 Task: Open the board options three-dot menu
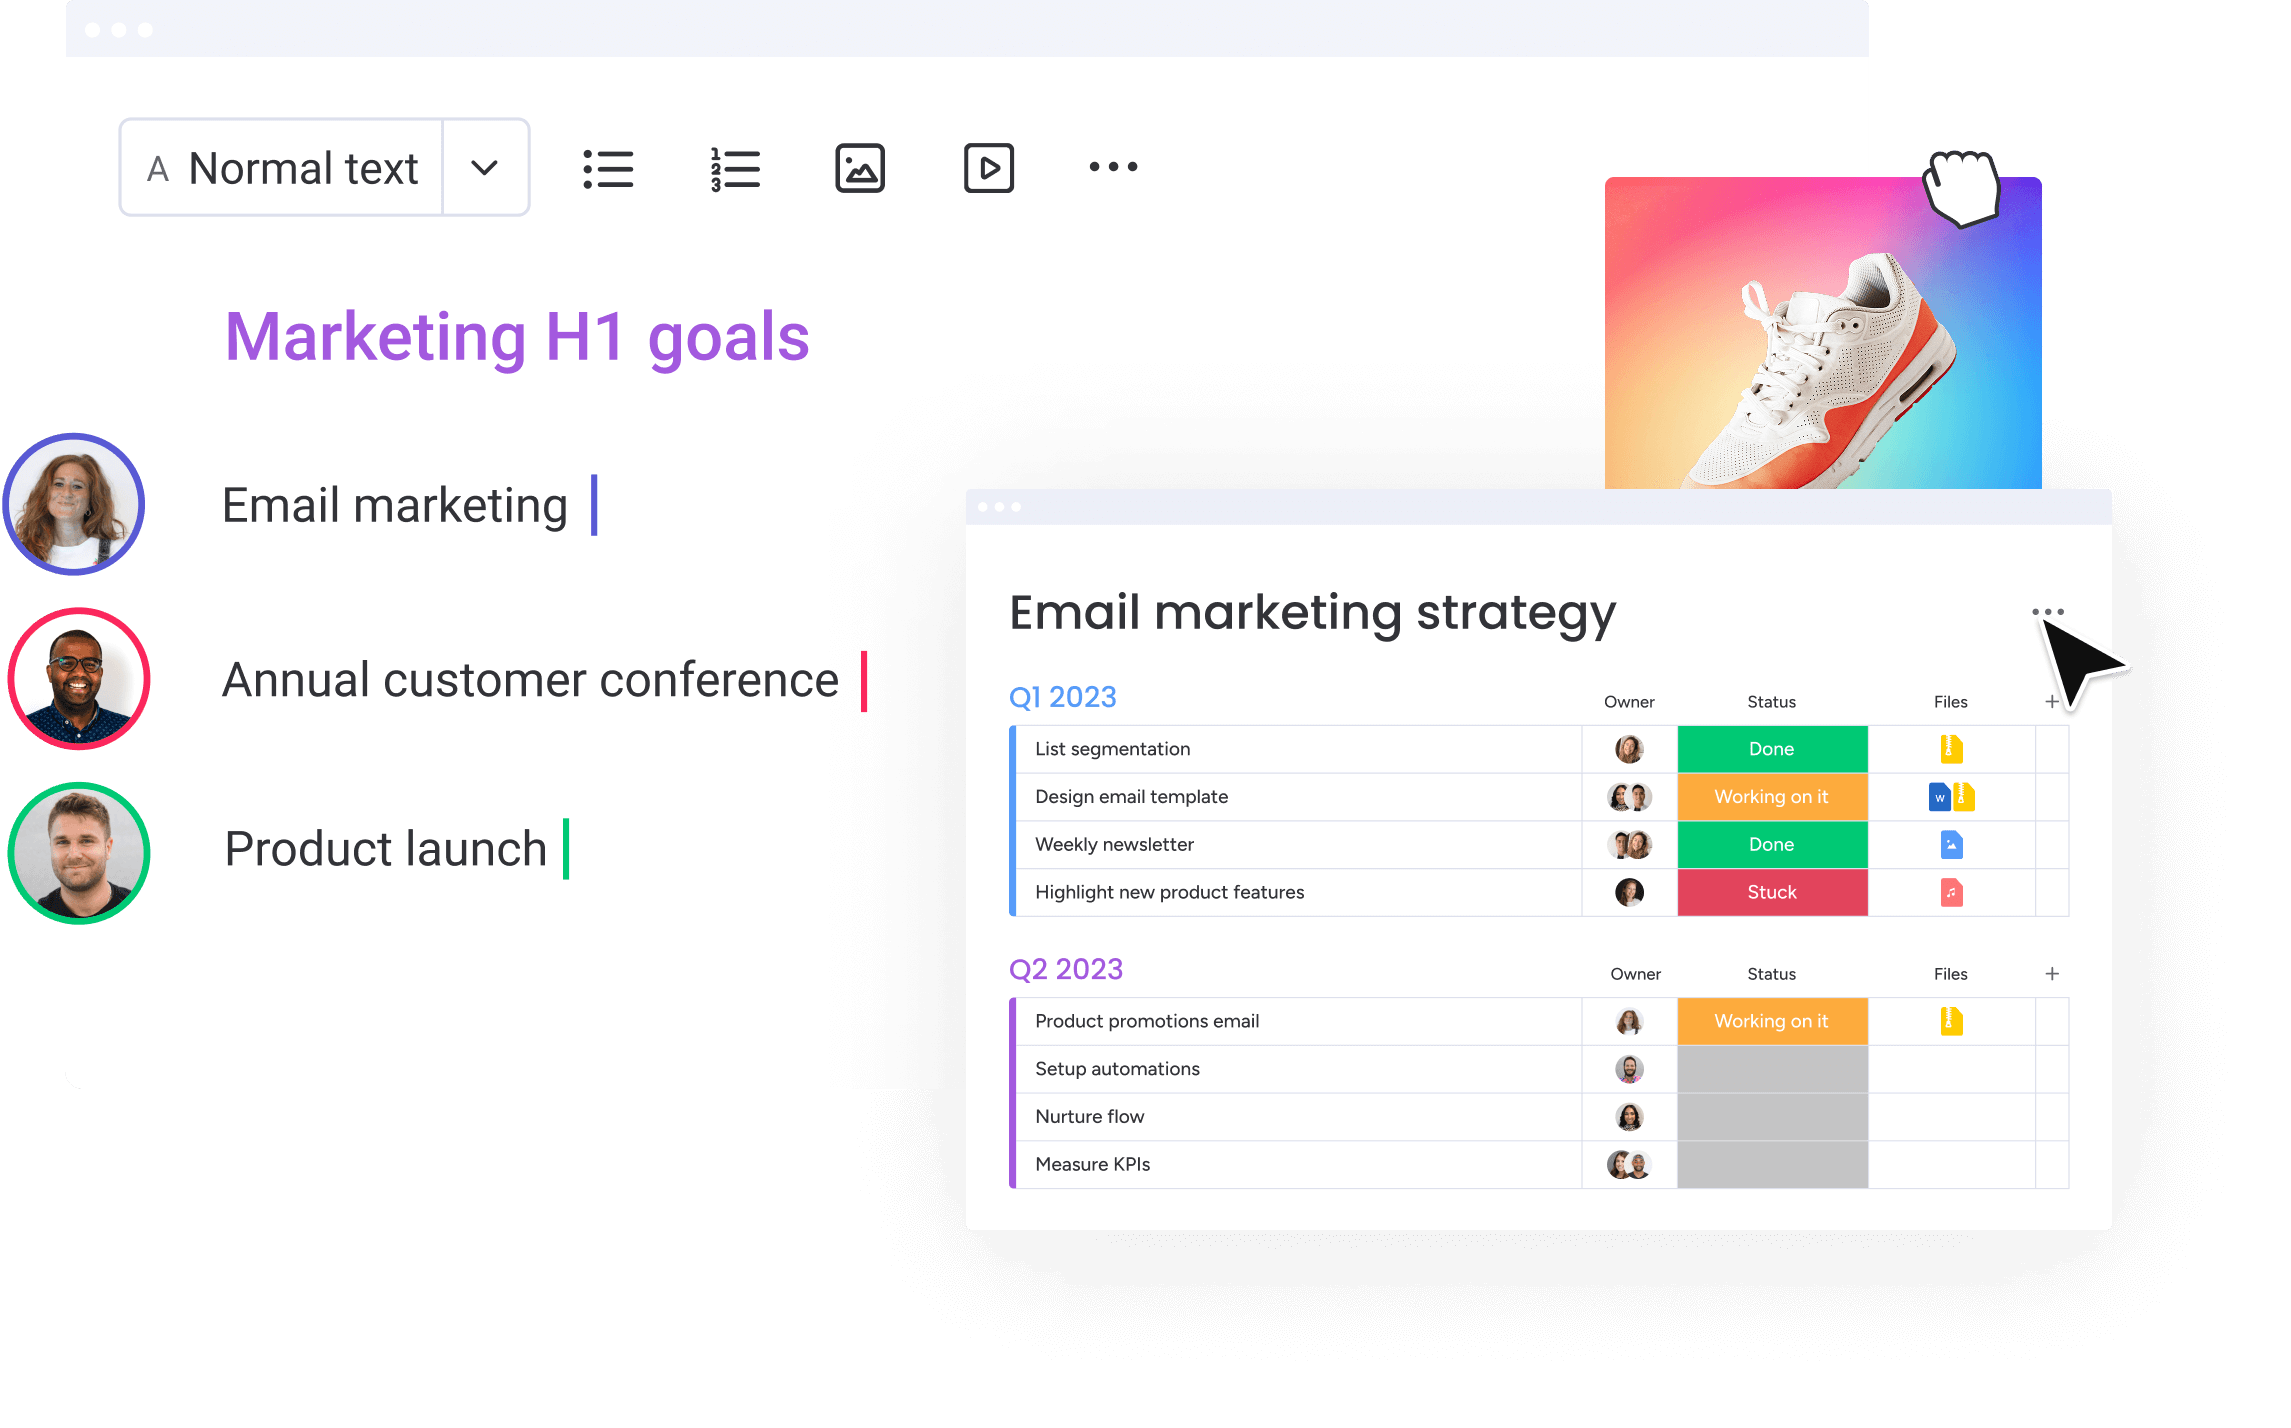pyautogui.click(x=2048, y=612)
